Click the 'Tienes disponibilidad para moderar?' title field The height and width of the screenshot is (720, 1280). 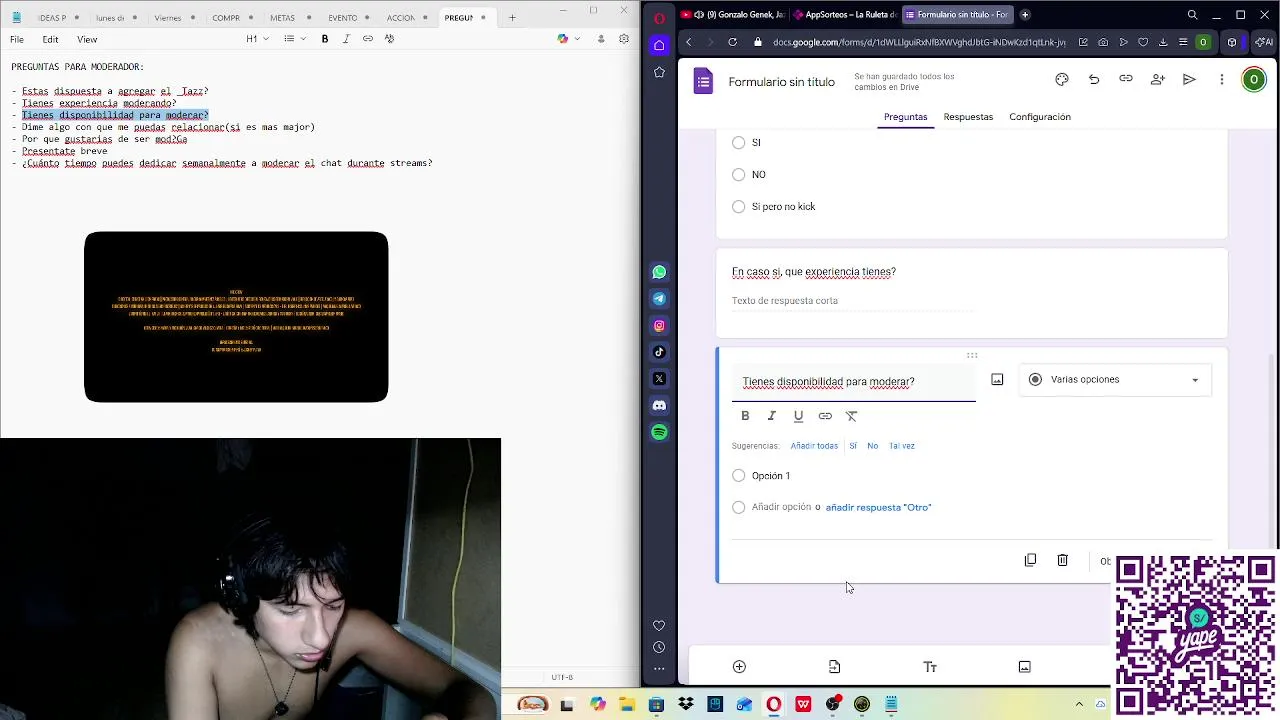pos(853,382)
